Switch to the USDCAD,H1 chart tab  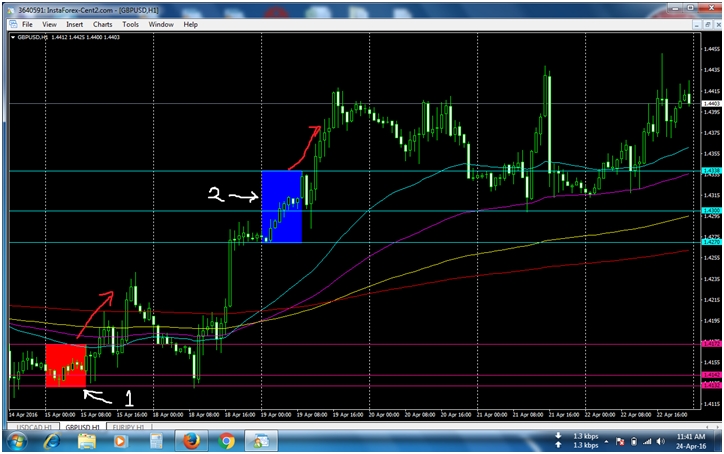click(35, 427)
